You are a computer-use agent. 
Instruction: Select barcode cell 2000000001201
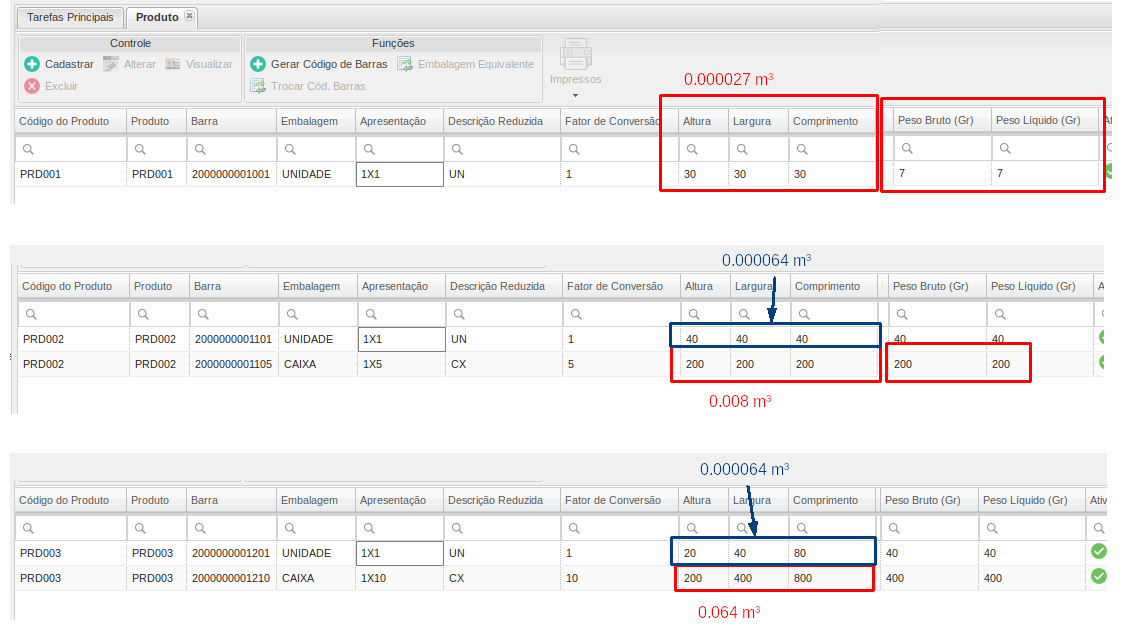point(231,553)
